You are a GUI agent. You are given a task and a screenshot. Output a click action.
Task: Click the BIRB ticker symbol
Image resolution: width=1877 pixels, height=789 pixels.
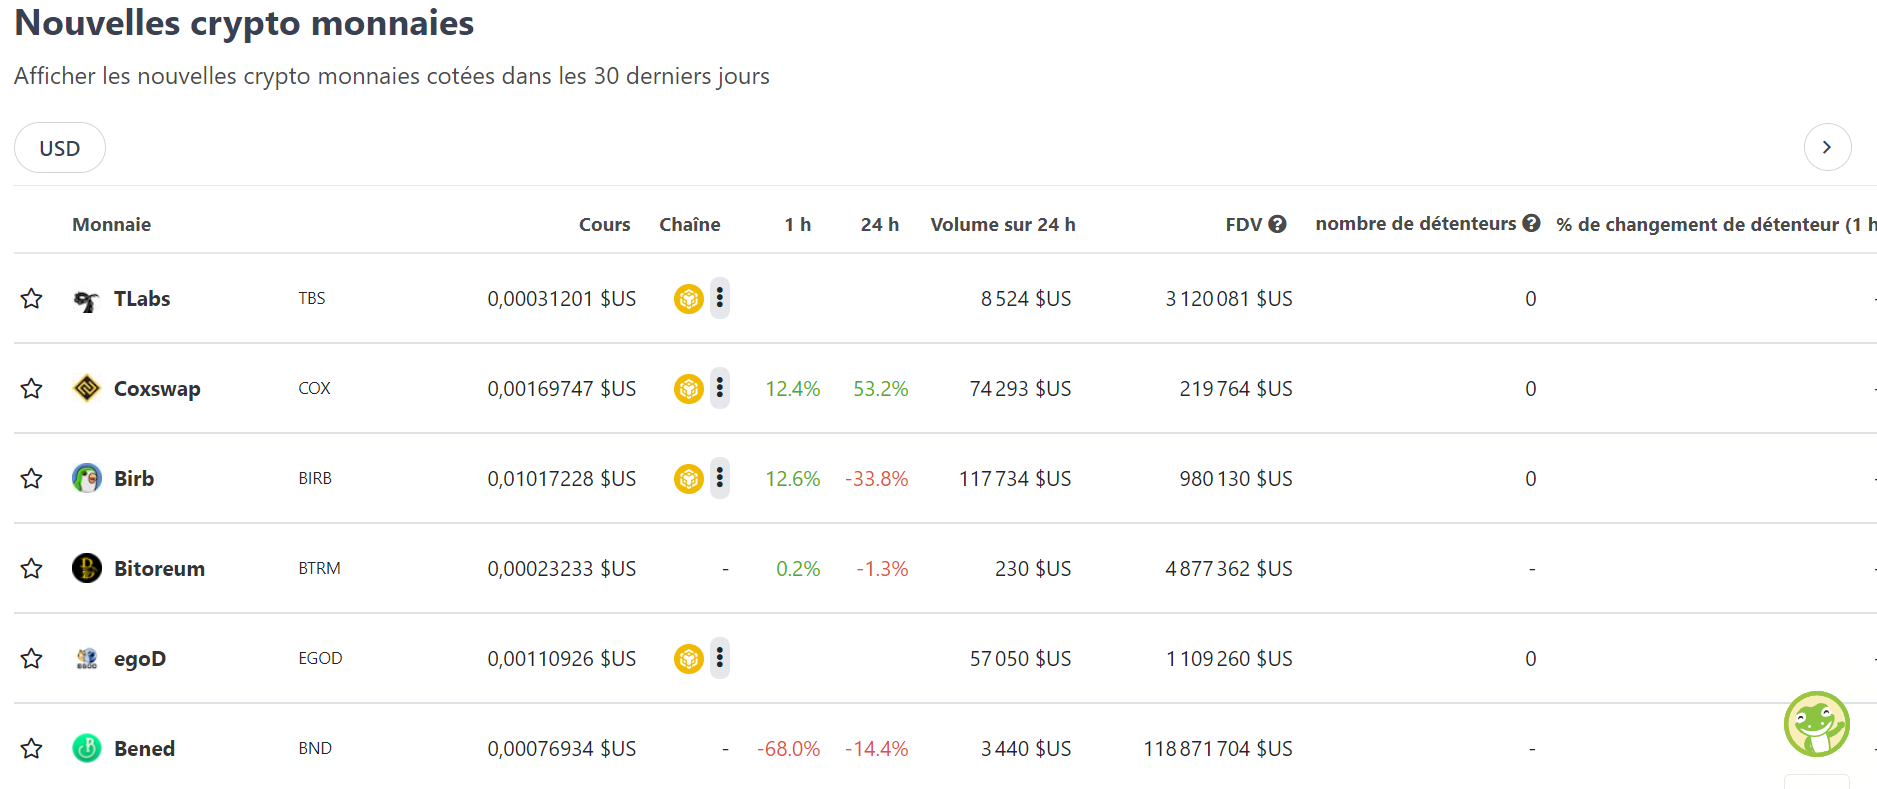pos(315,478)
